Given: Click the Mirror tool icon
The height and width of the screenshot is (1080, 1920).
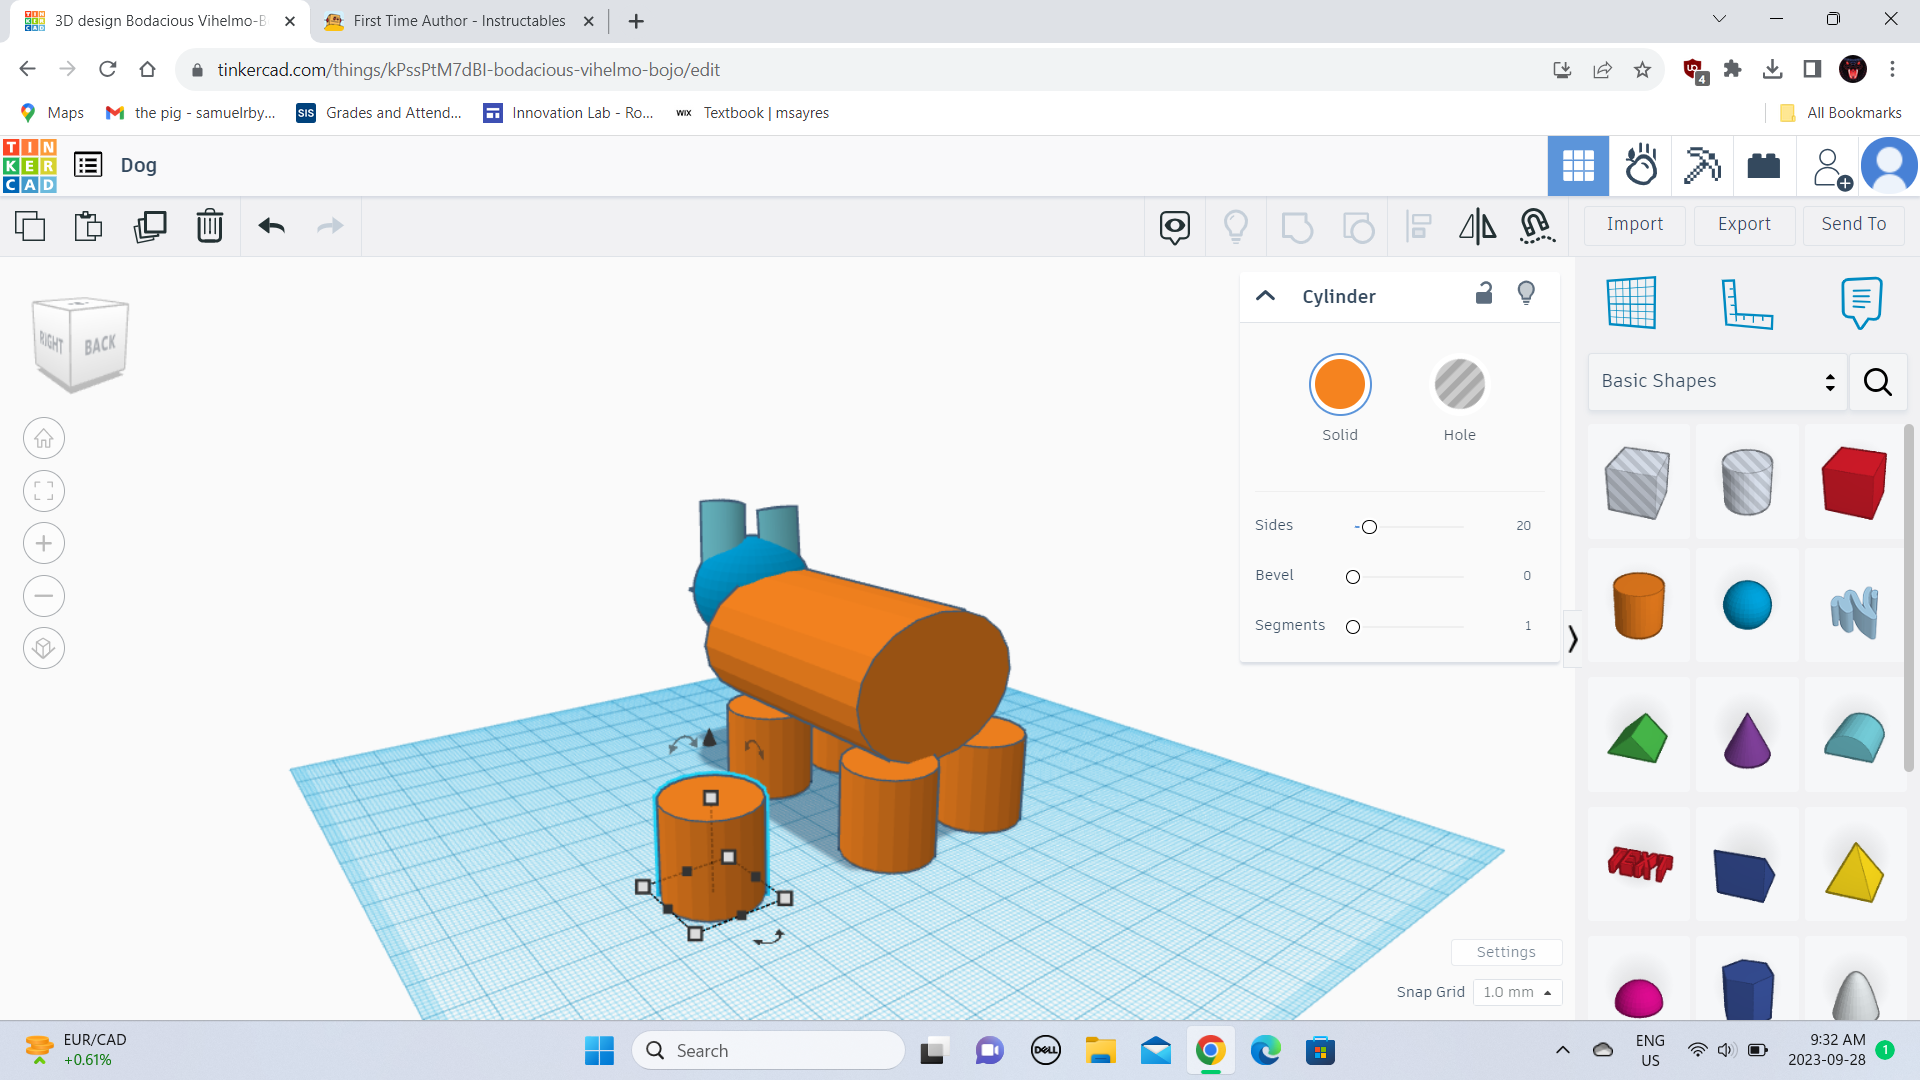Looking at the screenshot, I should coord(1477,226).
